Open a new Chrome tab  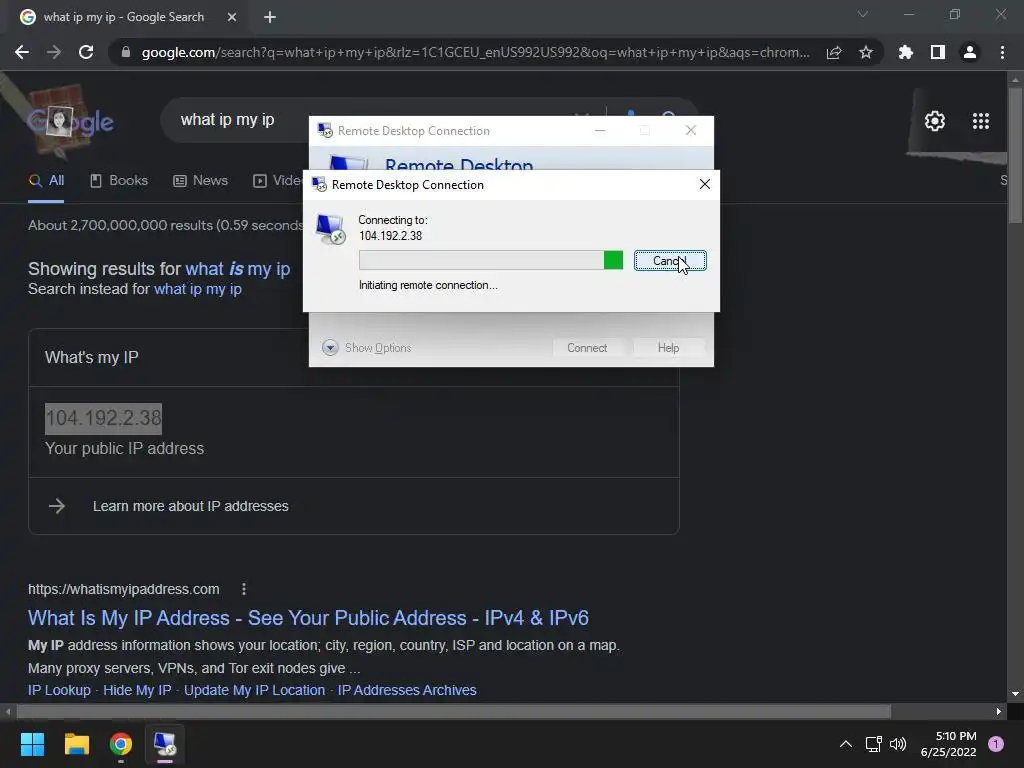click(270, 17)
